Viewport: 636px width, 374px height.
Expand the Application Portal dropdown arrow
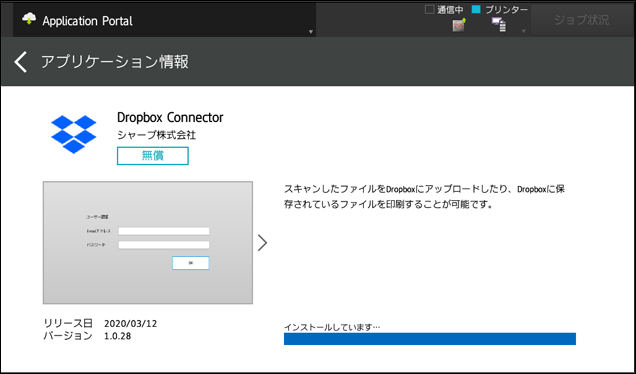311,32
